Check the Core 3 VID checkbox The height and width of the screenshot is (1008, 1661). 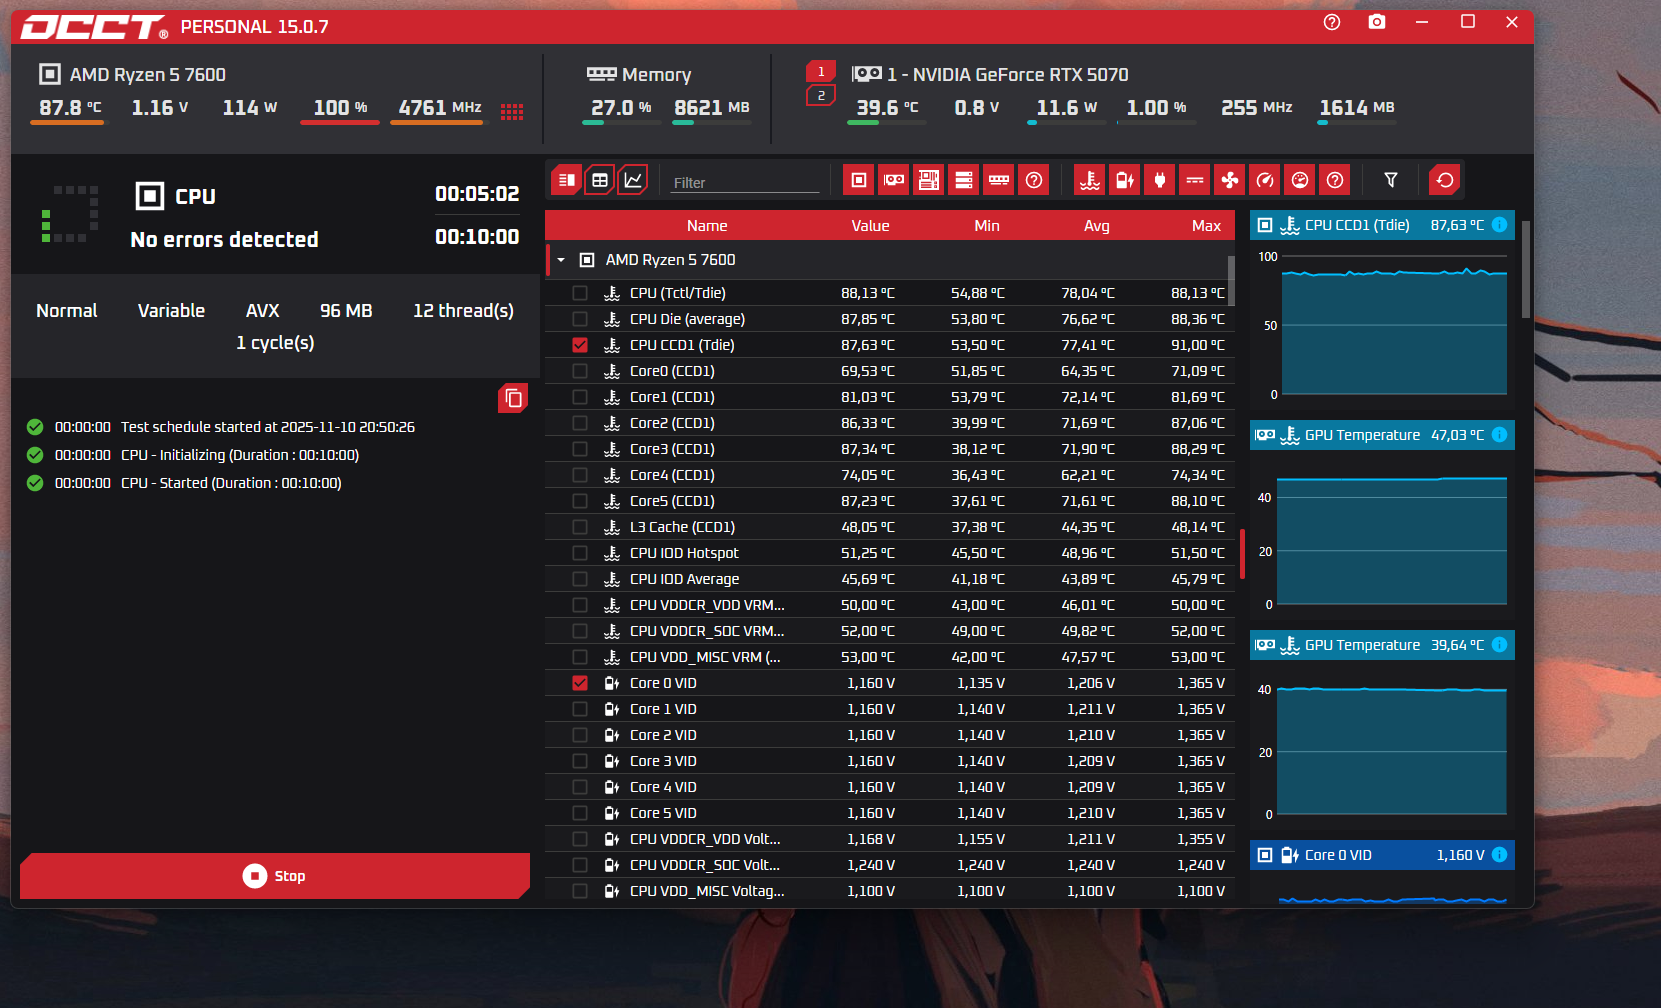(580, 761)
